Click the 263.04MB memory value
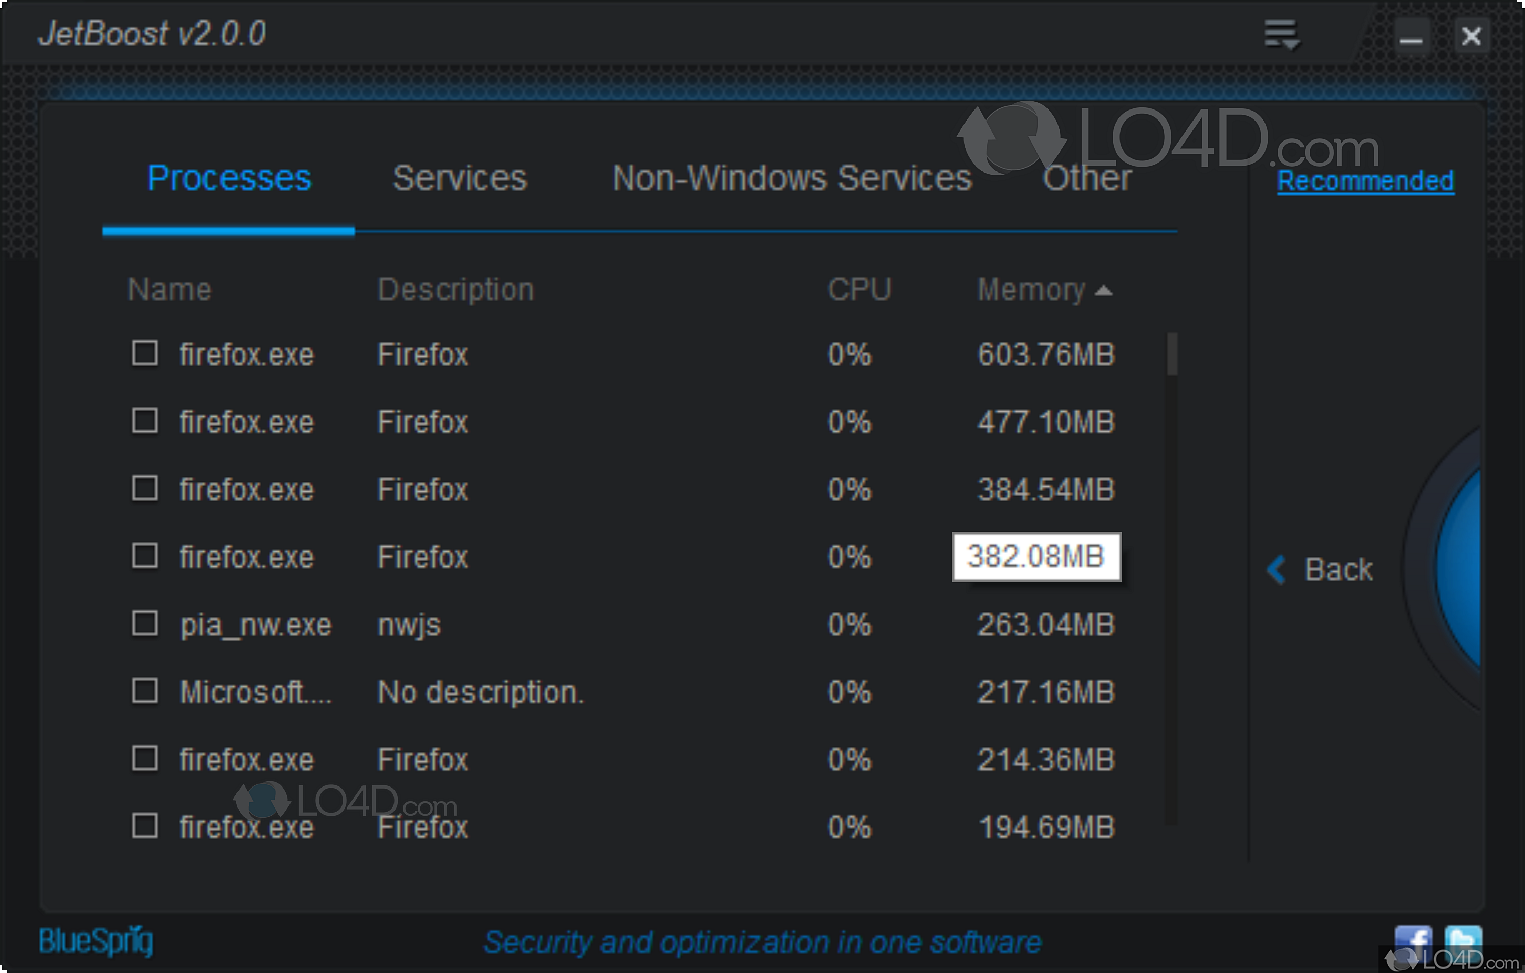 [1046, 625]
